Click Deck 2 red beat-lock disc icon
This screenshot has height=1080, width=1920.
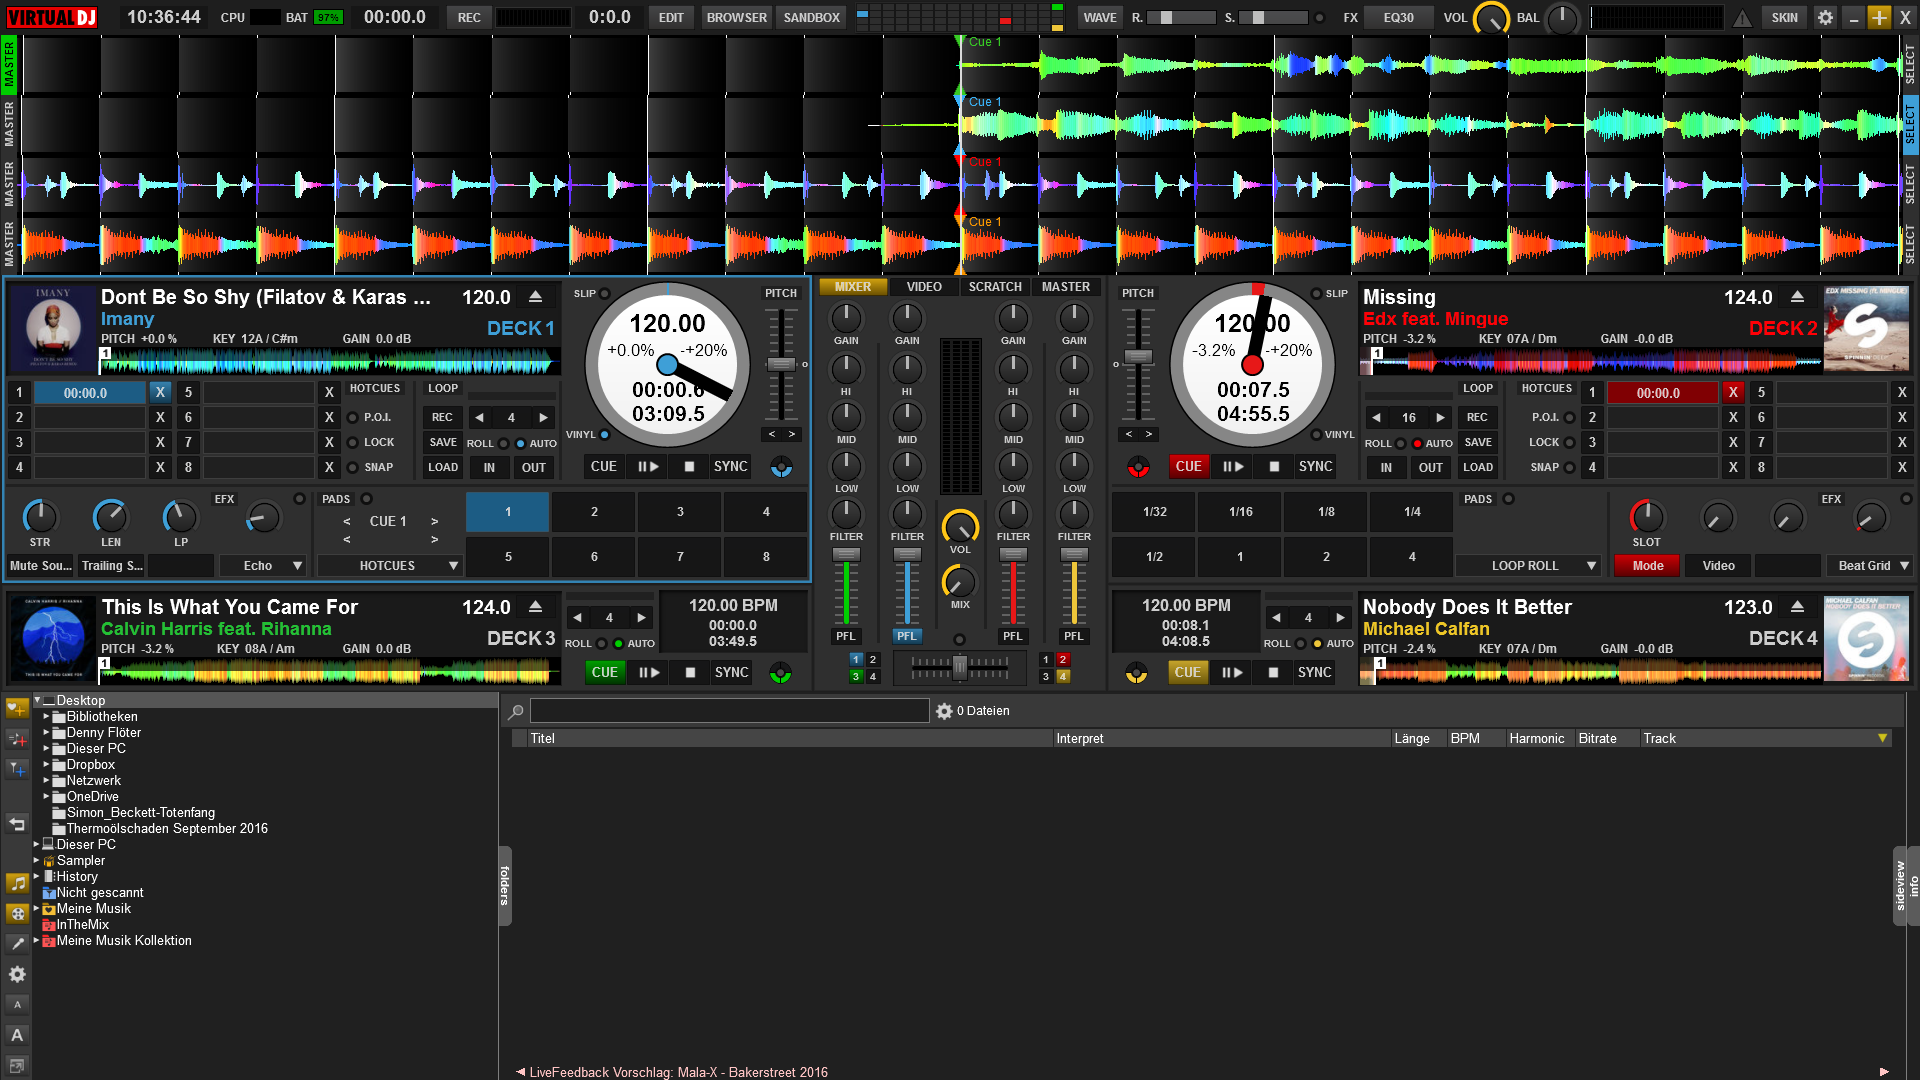click(x=1138, y=467)
